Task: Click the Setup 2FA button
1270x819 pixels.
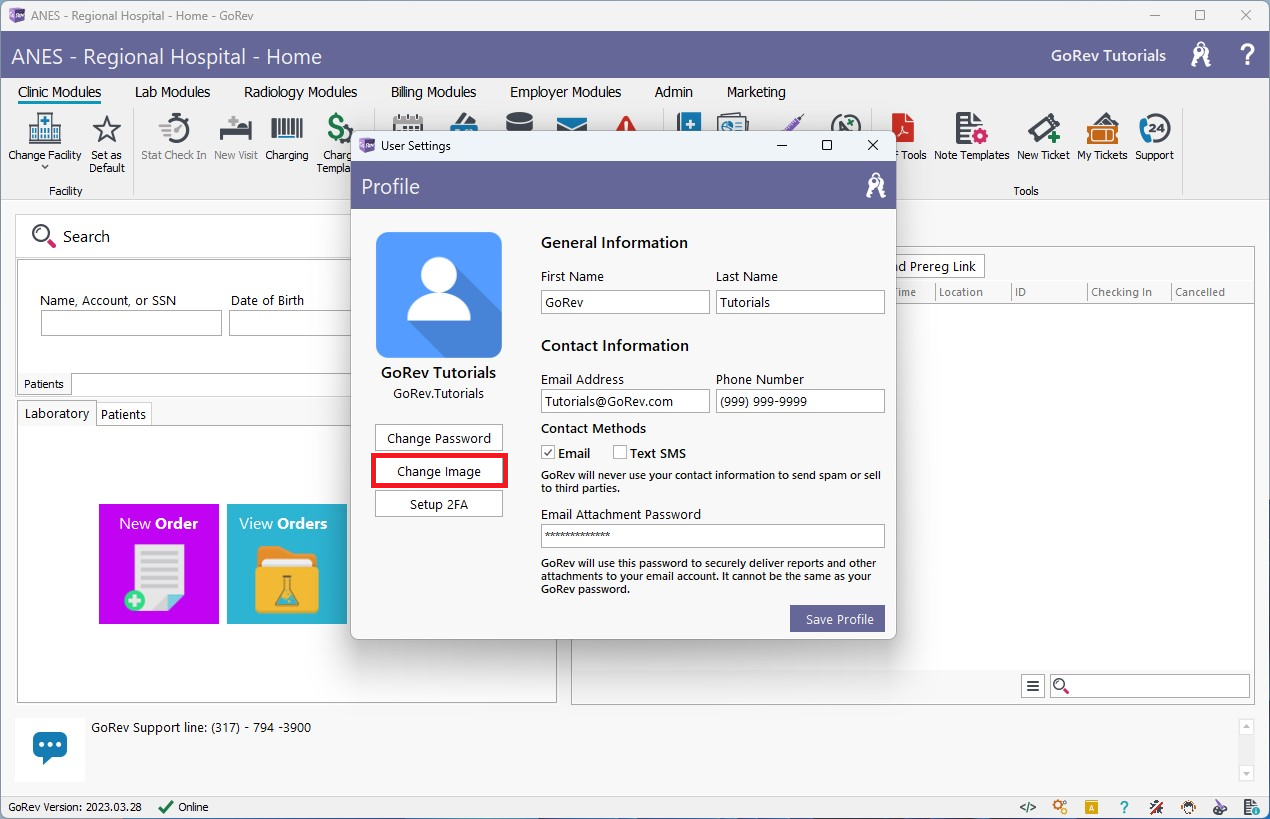Action: [439, 504]
